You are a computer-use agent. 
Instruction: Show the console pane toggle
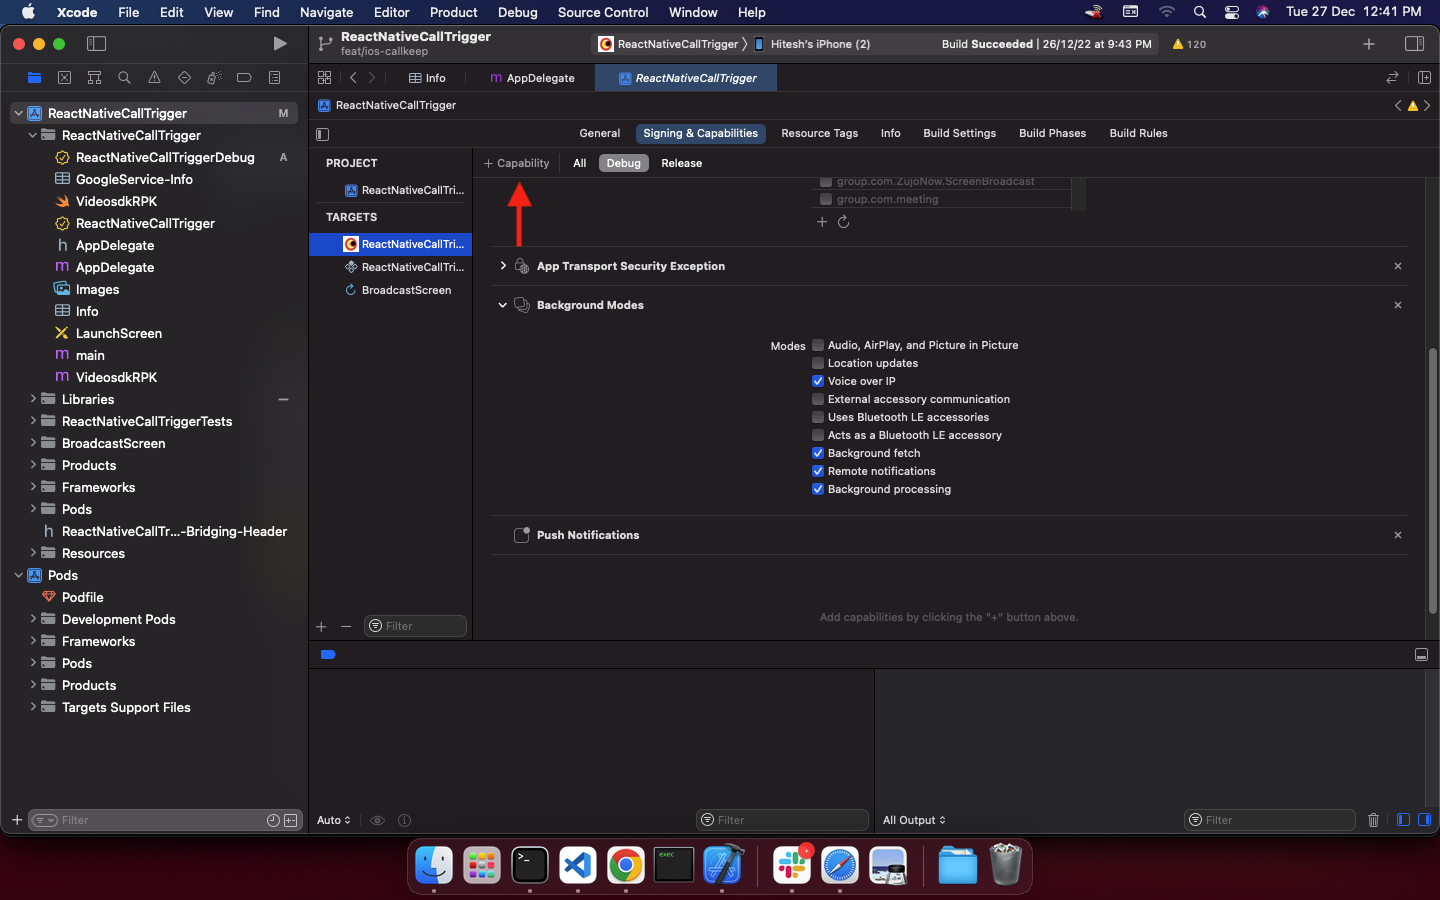1424,820
